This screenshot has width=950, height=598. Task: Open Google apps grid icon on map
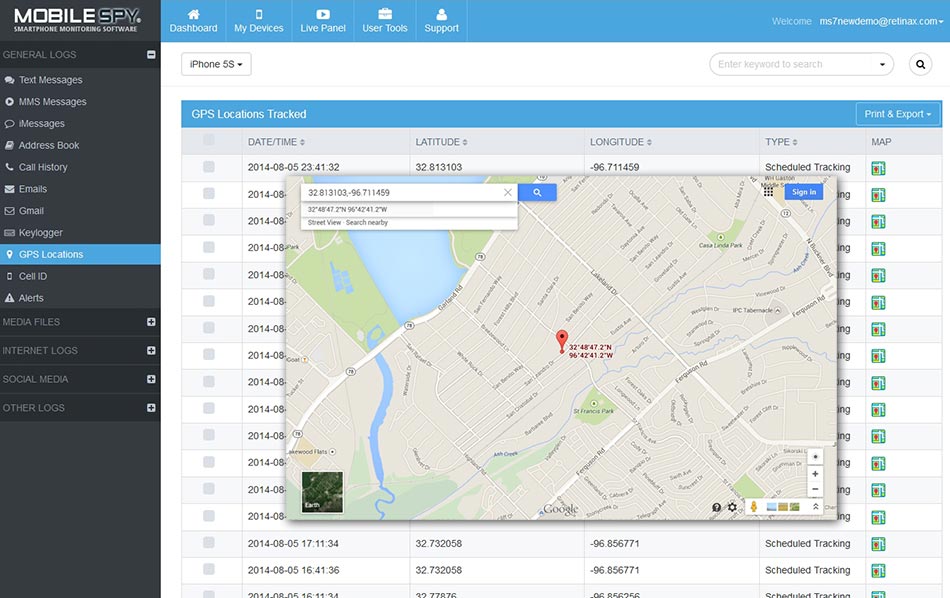(768, 192)
